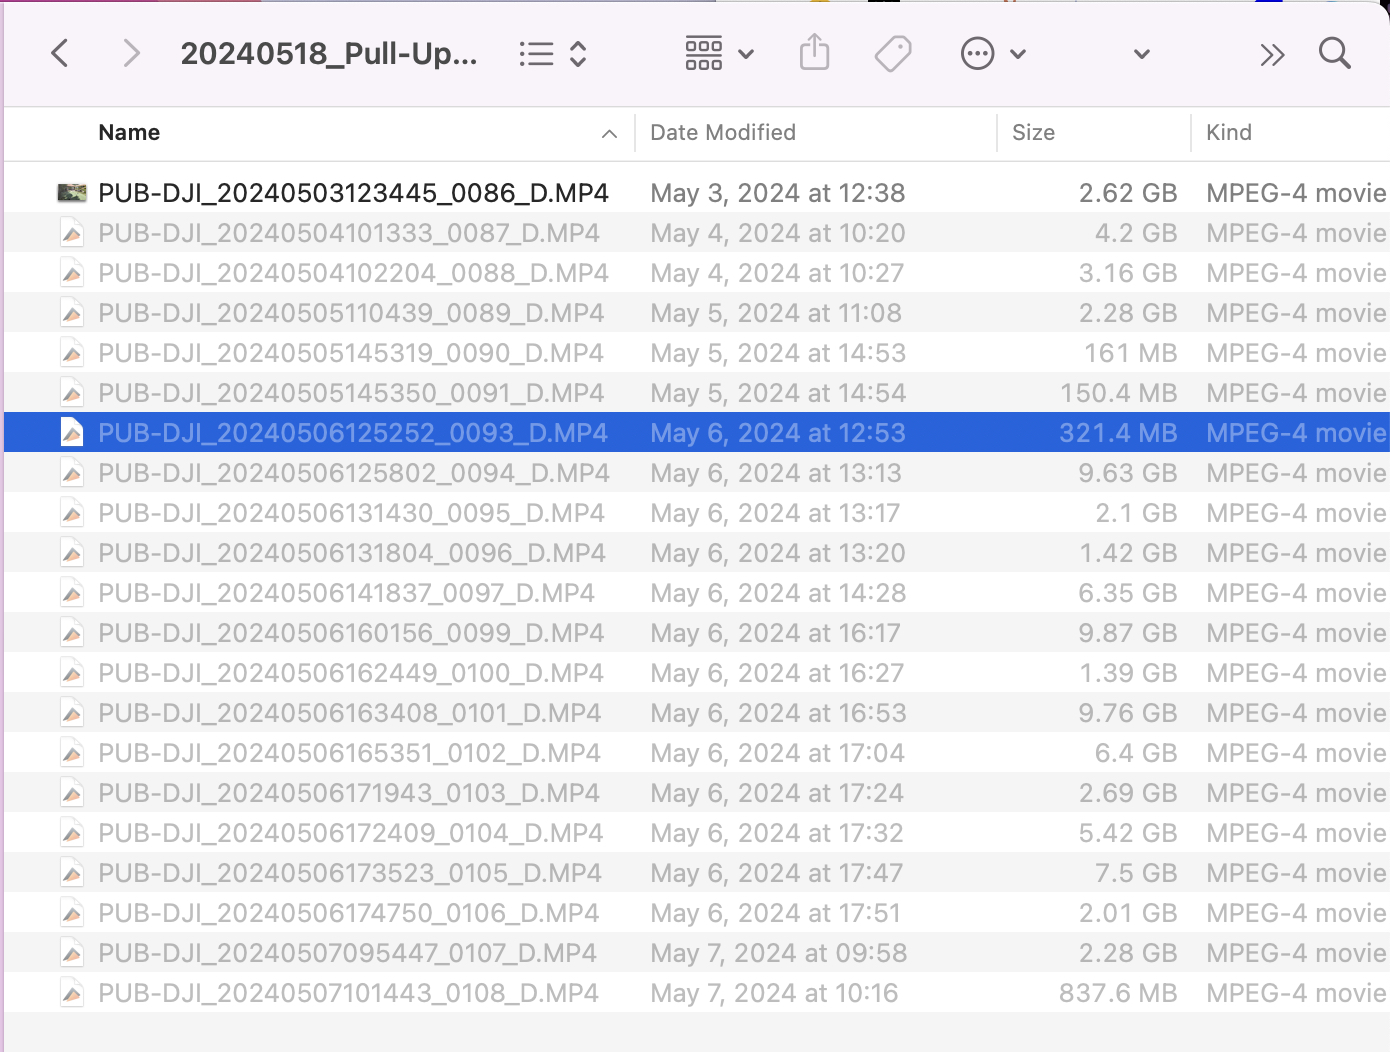The width and height of the screenshot is (1390, 1052).
Task: Navigate back to the previous folder
Action: [x=59, y=53]
